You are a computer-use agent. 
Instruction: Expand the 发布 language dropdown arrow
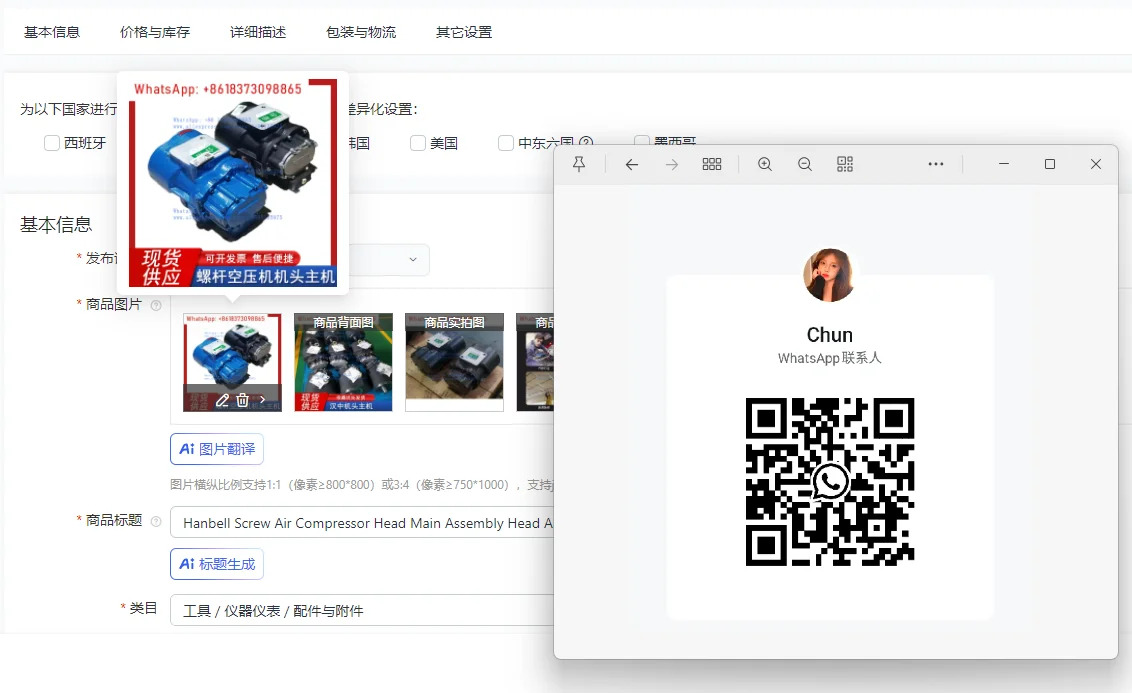tap(413, 259)
